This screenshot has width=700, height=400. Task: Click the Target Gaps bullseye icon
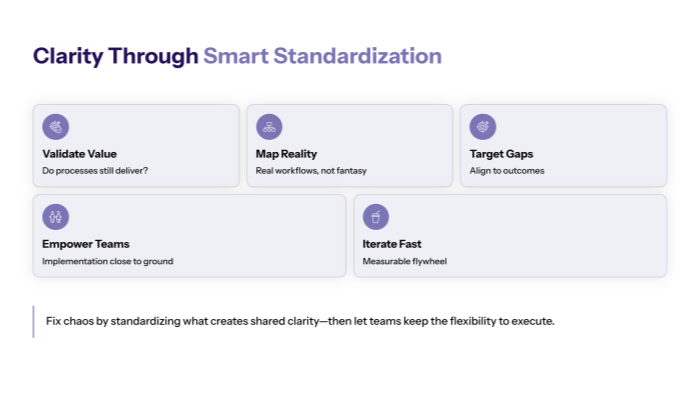pos(483,127)
